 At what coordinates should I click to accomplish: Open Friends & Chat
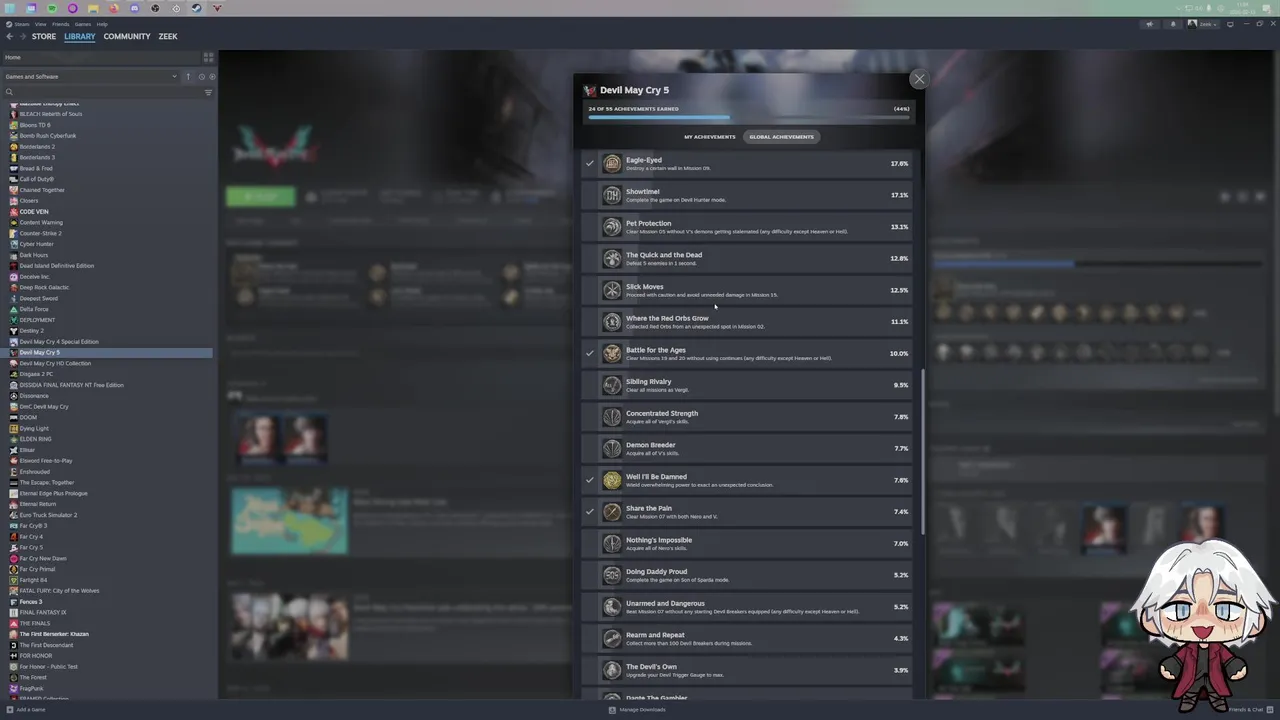[x=1250, y=709]
